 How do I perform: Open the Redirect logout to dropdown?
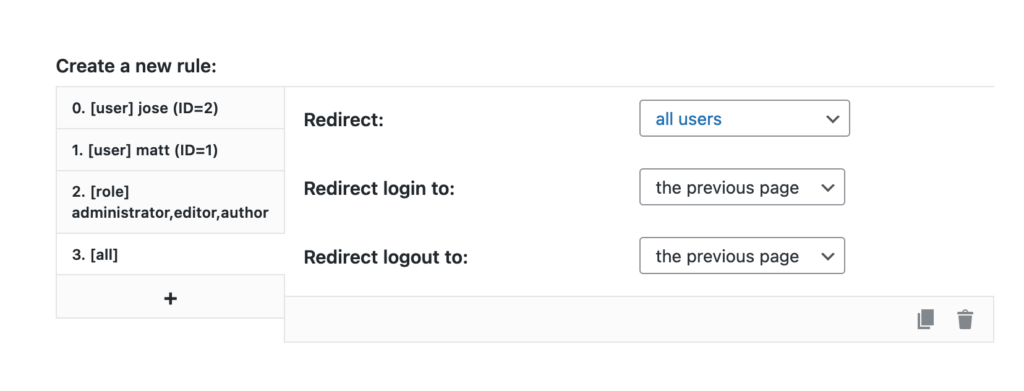pos(742,256)
